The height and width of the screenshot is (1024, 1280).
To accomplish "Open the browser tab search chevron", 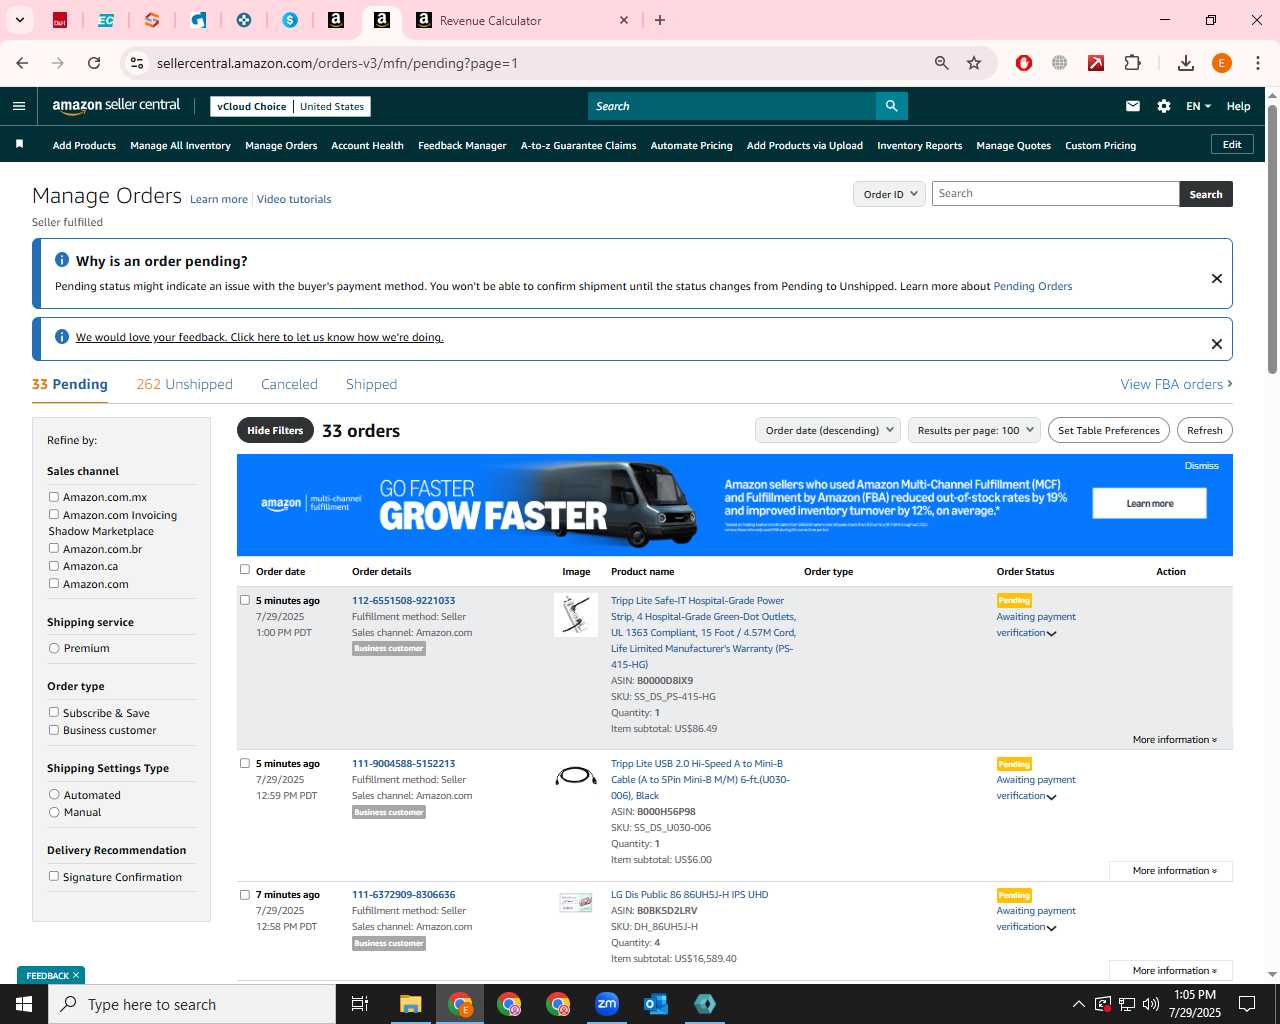I will 20,20.
